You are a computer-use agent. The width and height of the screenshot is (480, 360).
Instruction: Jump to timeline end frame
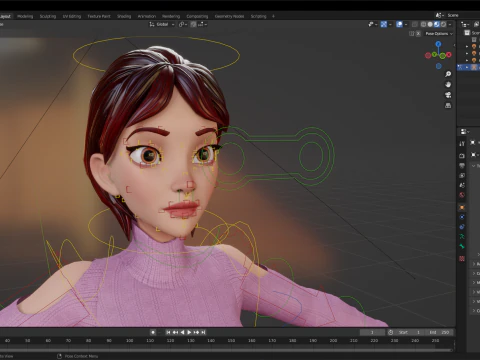(203, 332)
